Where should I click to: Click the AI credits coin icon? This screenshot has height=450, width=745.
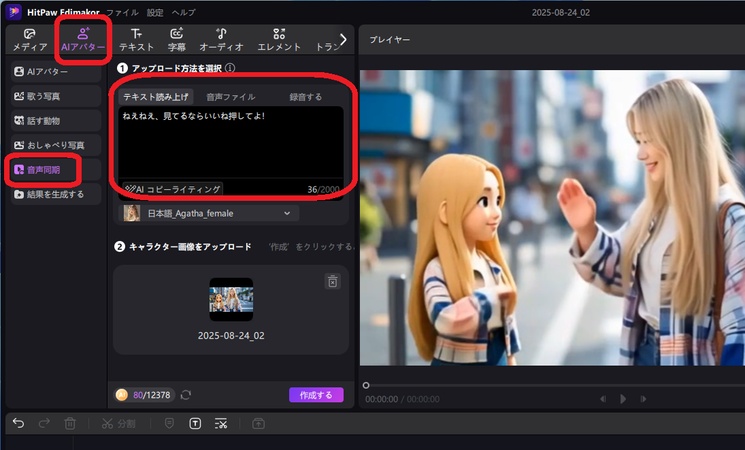pos(122,395)
